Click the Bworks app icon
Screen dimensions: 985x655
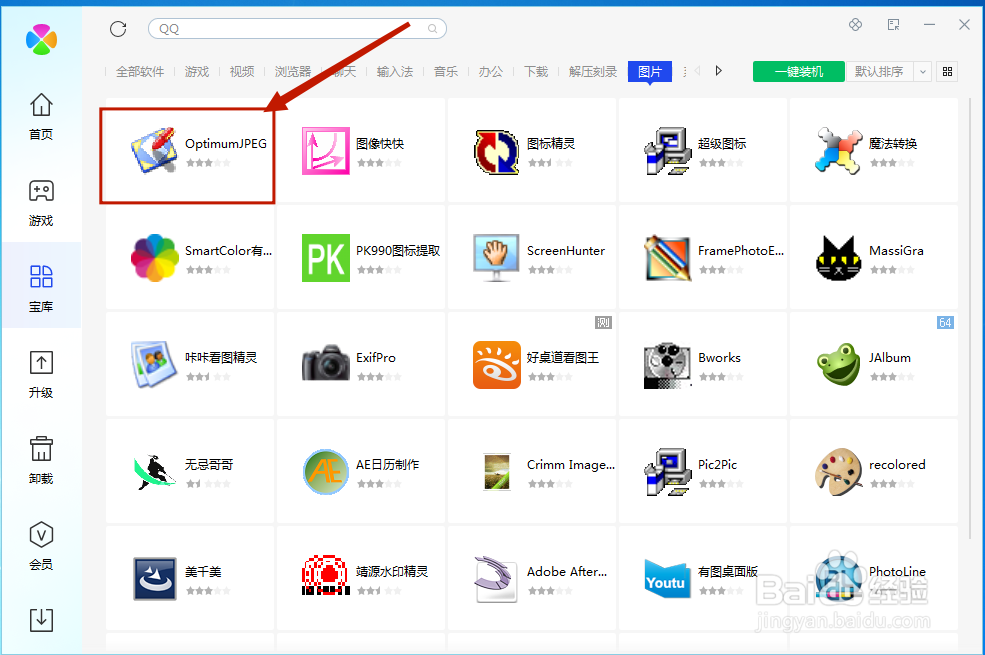coord(668,365)
